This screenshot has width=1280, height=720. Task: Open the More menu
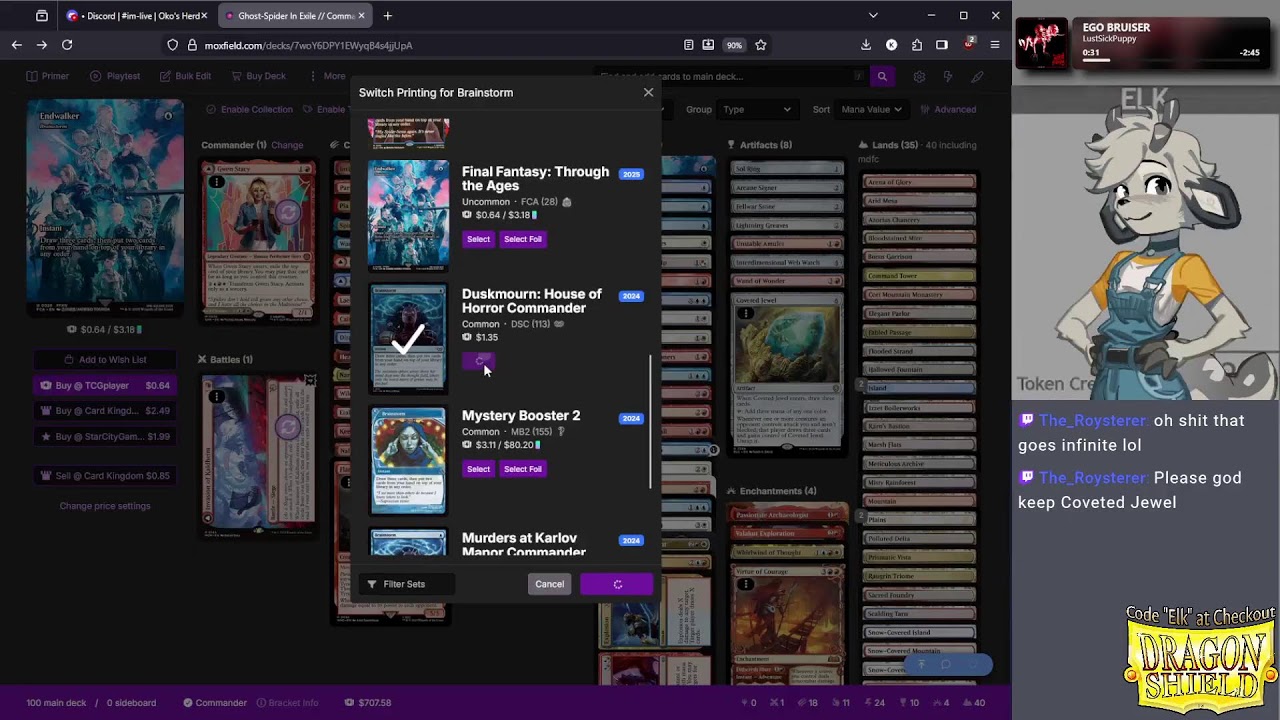326,76
